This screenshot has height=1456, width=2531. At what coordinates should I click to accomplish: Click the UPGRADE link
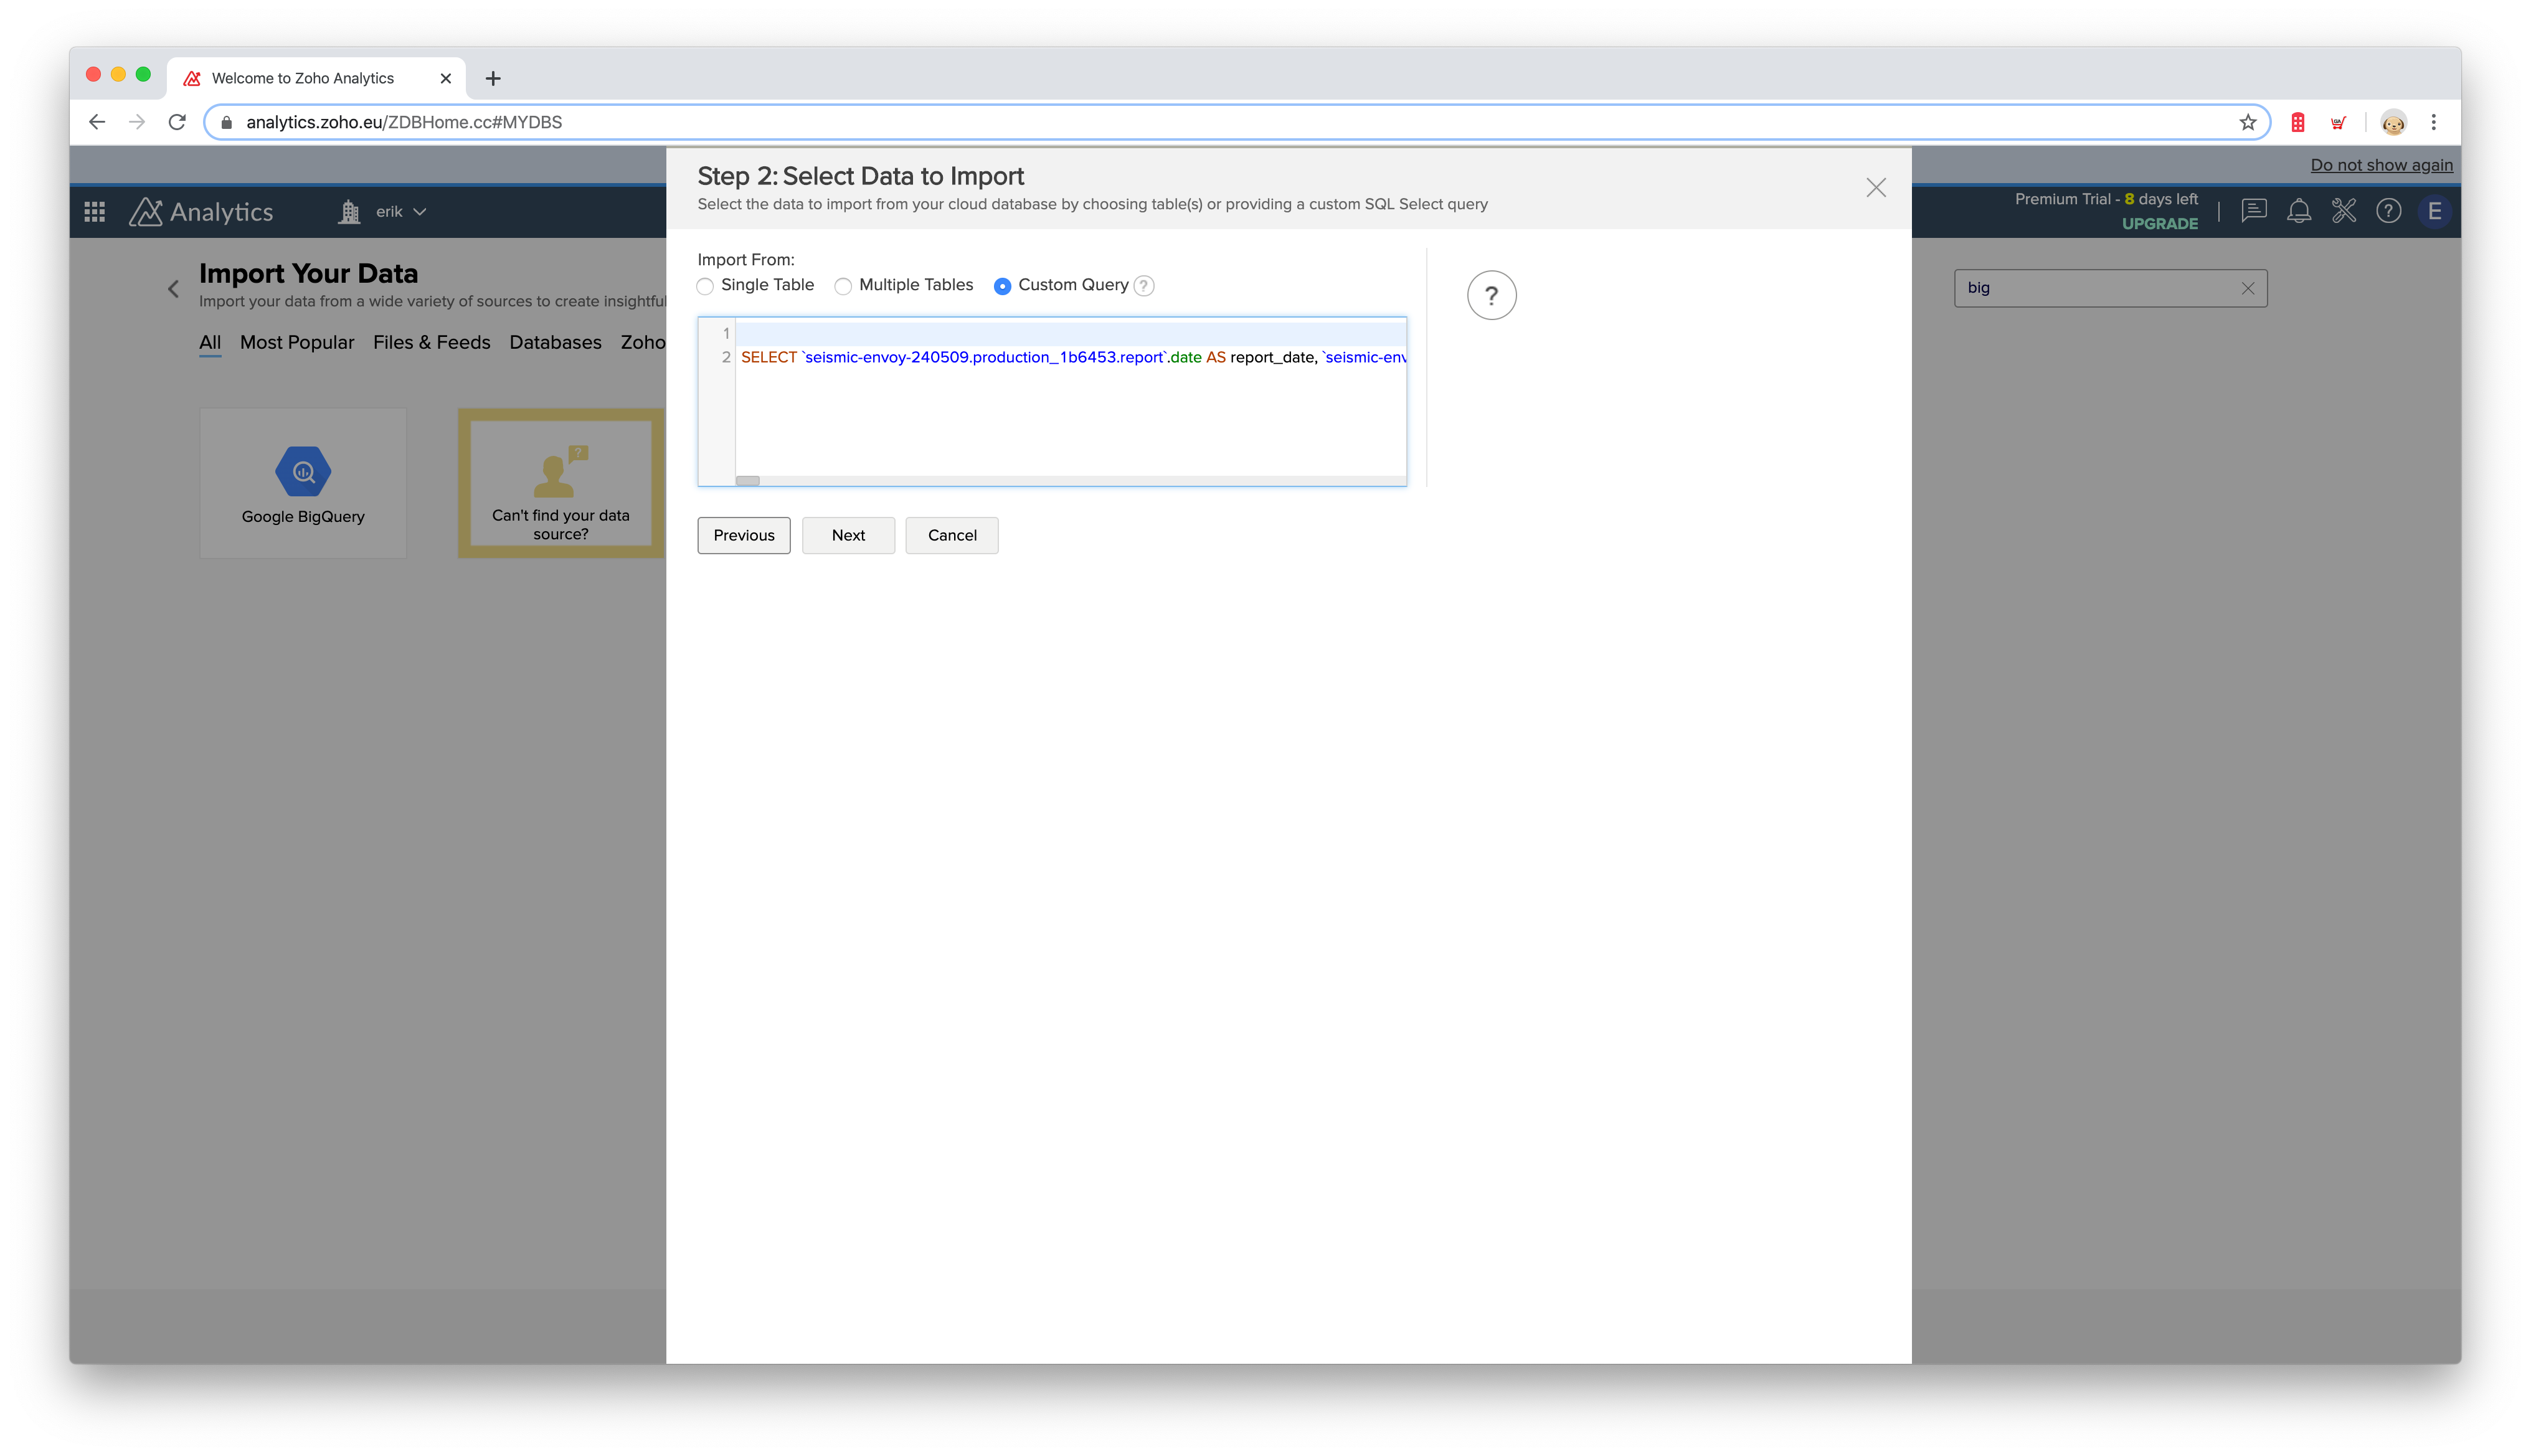2160,224
